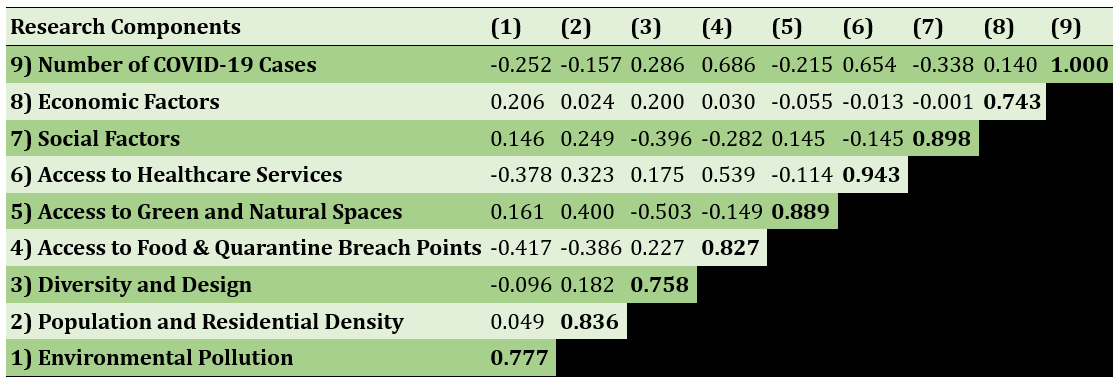Image resolution: width=1118 pixels, height=378 pixels.
Task: Select the Economic Factors row label
Action: pyautogui.click(x=115, y=102)
